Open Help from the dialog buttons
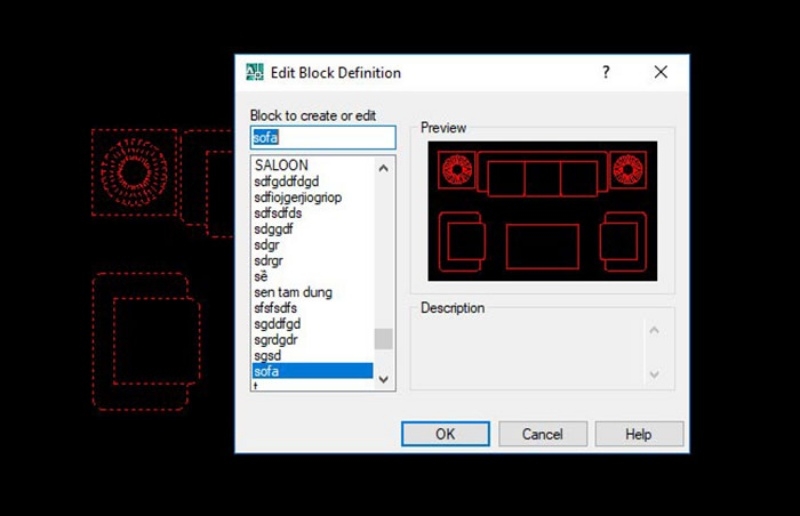 point(639,434)
